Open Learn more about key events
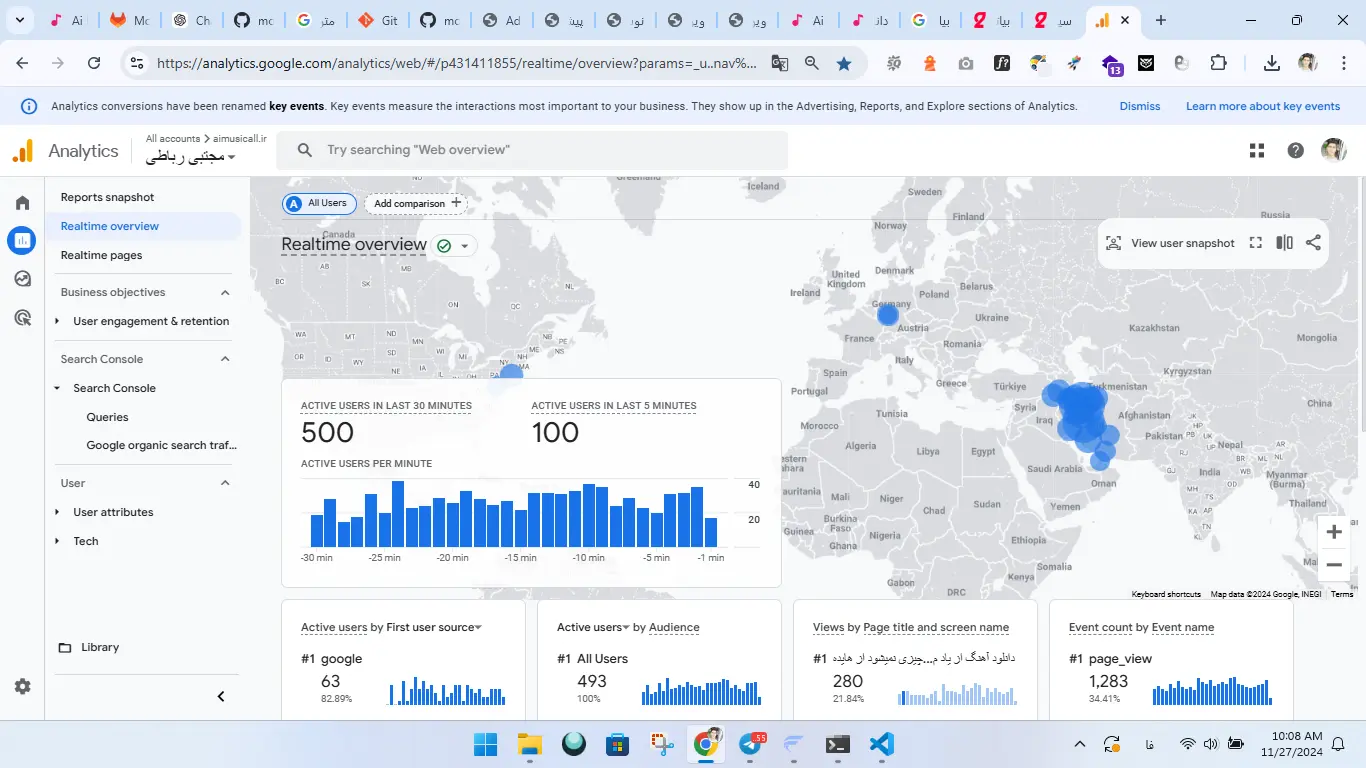The image size is (1366, 768). pos(1263,106)
